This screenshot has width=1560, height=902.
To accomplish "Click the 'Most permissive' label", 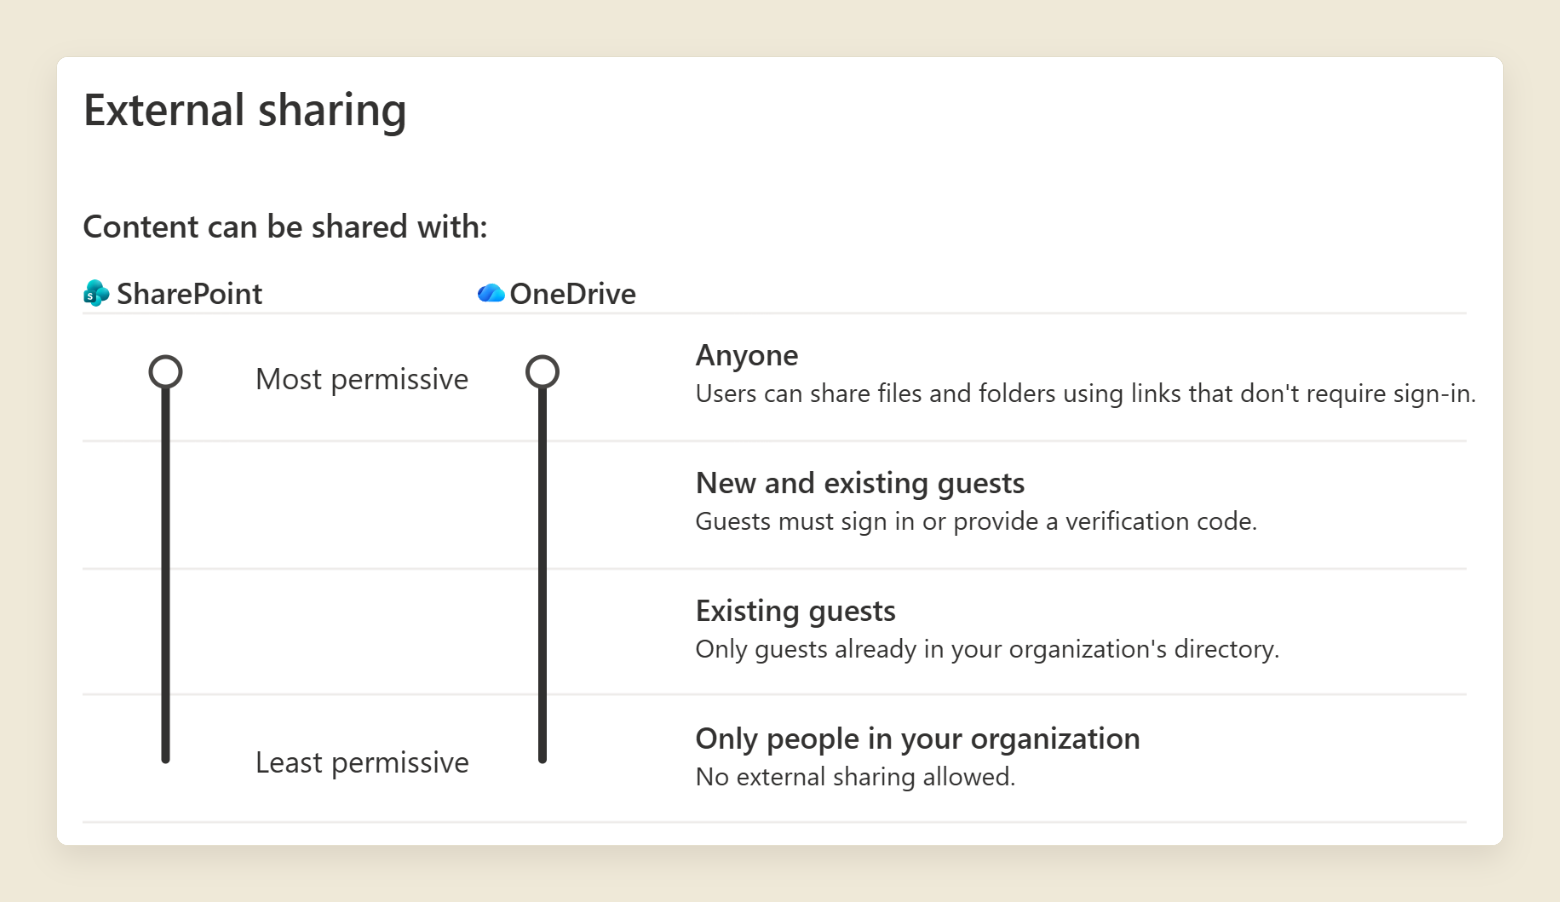I will 362,379.
